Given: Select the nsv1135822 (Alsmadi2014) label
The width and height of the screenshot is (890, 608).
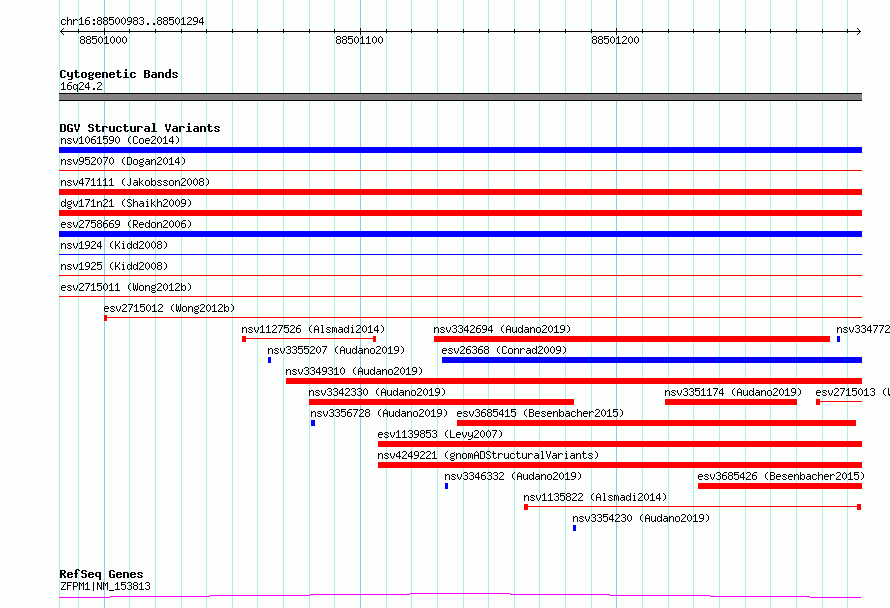Looking at the screenshot, I should (595, 497).
